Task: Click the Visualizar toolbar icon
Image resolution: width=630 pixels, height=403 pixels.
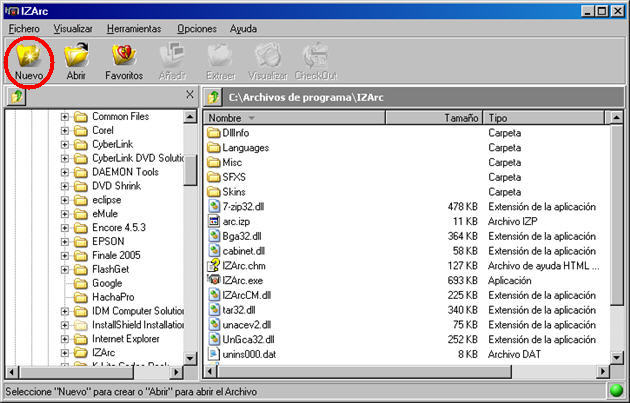Action: (268, 58)
